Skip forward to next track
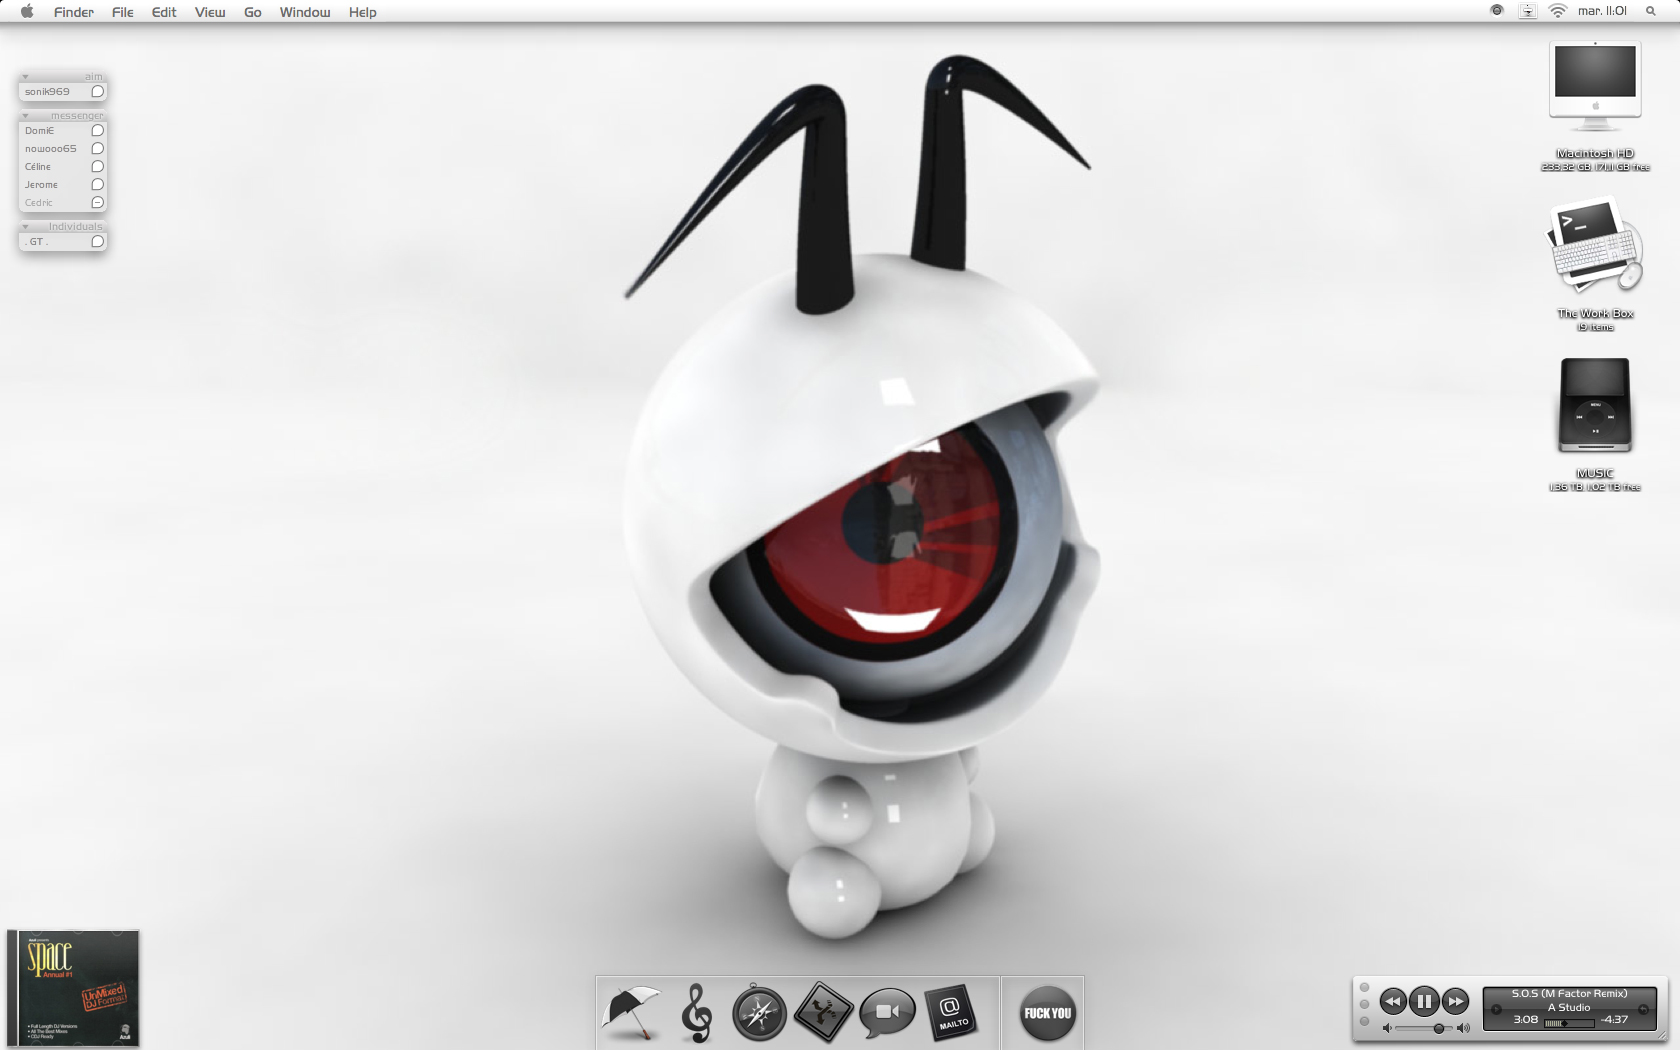The image size is (1680, 1050). point(1456,1001)
